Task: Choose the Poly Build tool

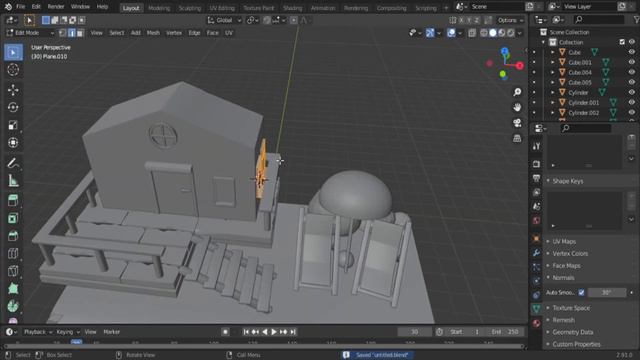Action: point(13,288)
